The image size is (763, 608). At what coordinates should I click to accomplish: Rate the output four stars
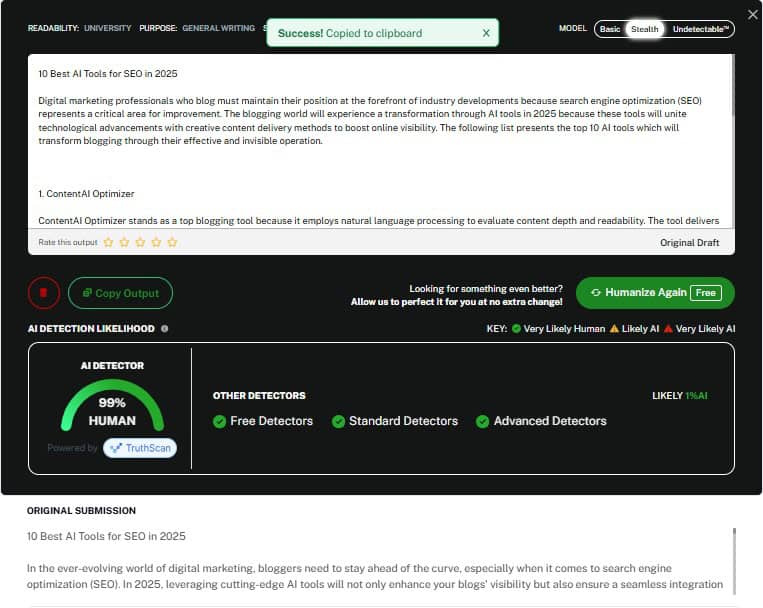156,242
